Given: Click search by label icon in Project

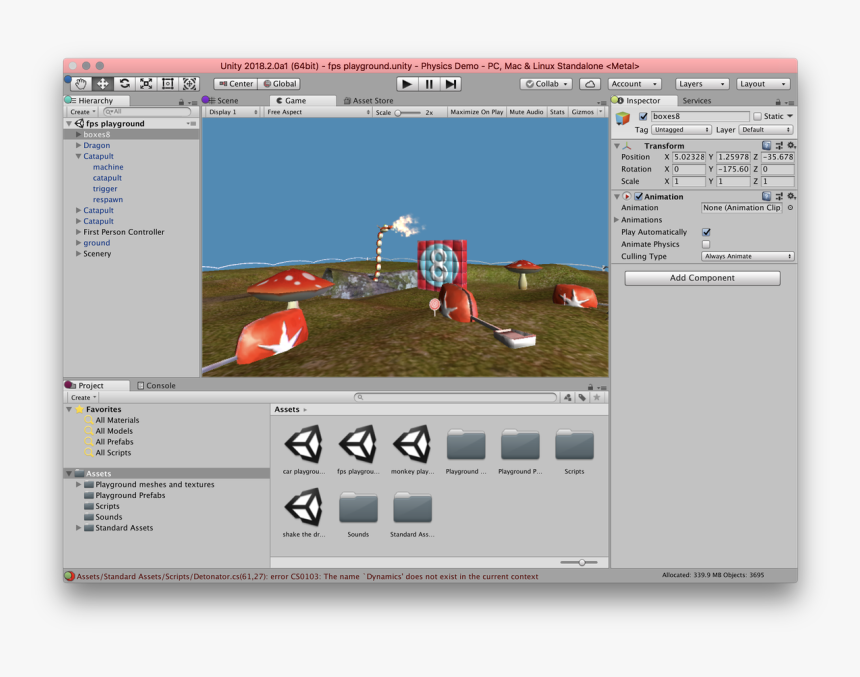Looking at the screenshot, I should [x=582, y=397].
